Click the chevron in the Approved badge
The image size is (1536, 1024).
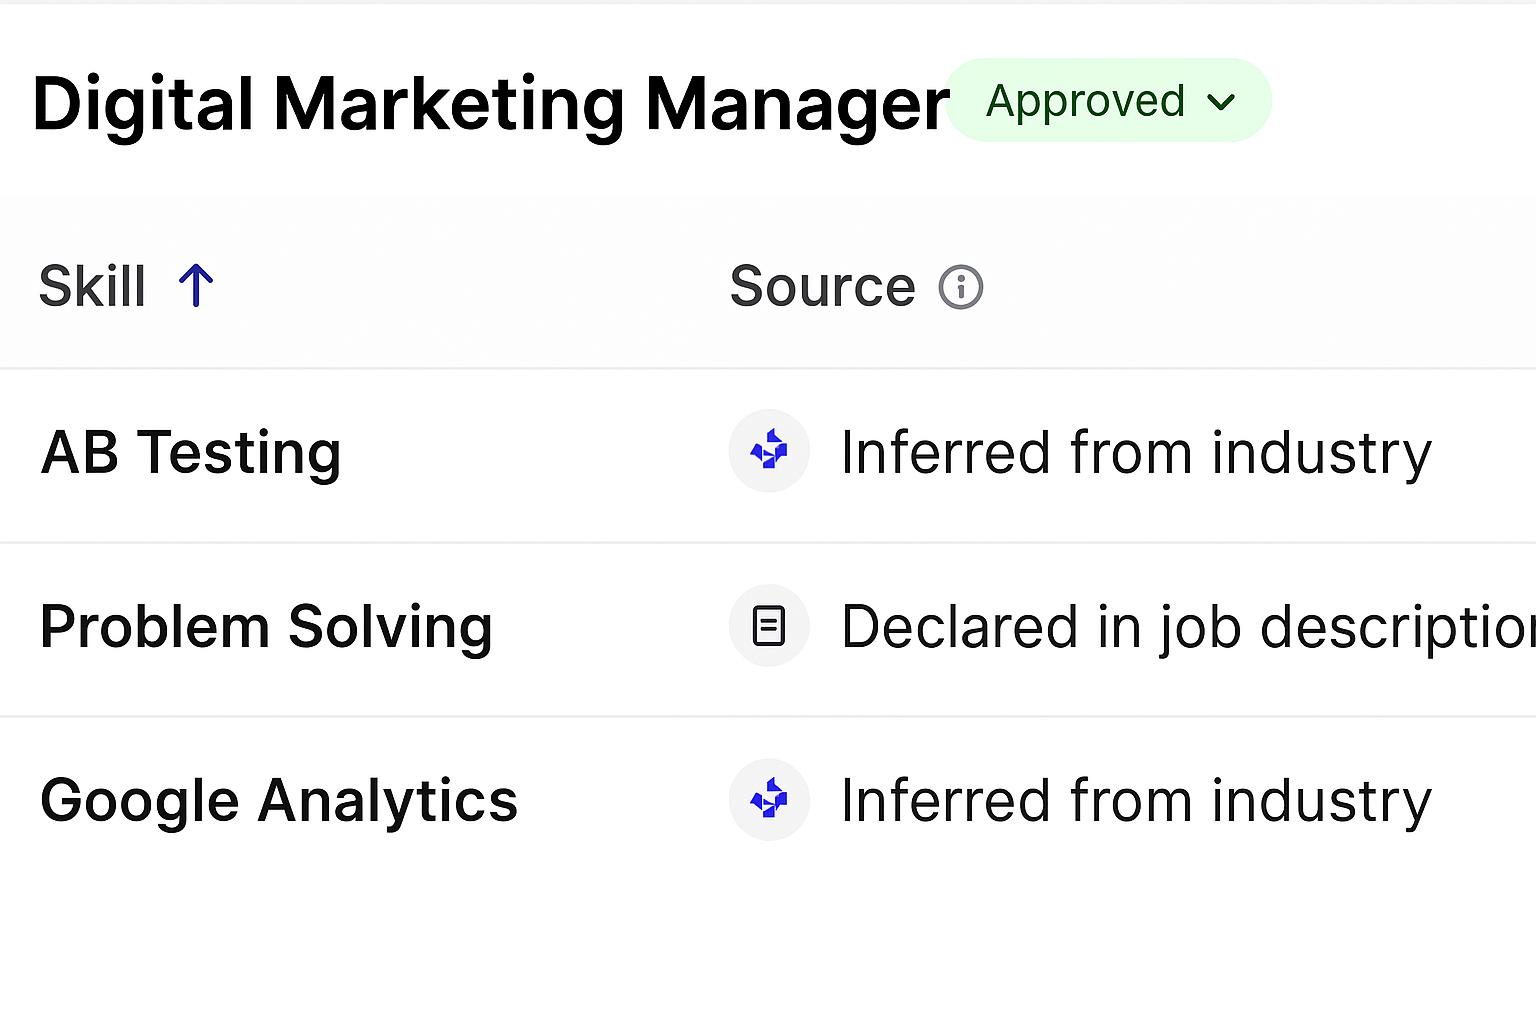click(1221, 102)
